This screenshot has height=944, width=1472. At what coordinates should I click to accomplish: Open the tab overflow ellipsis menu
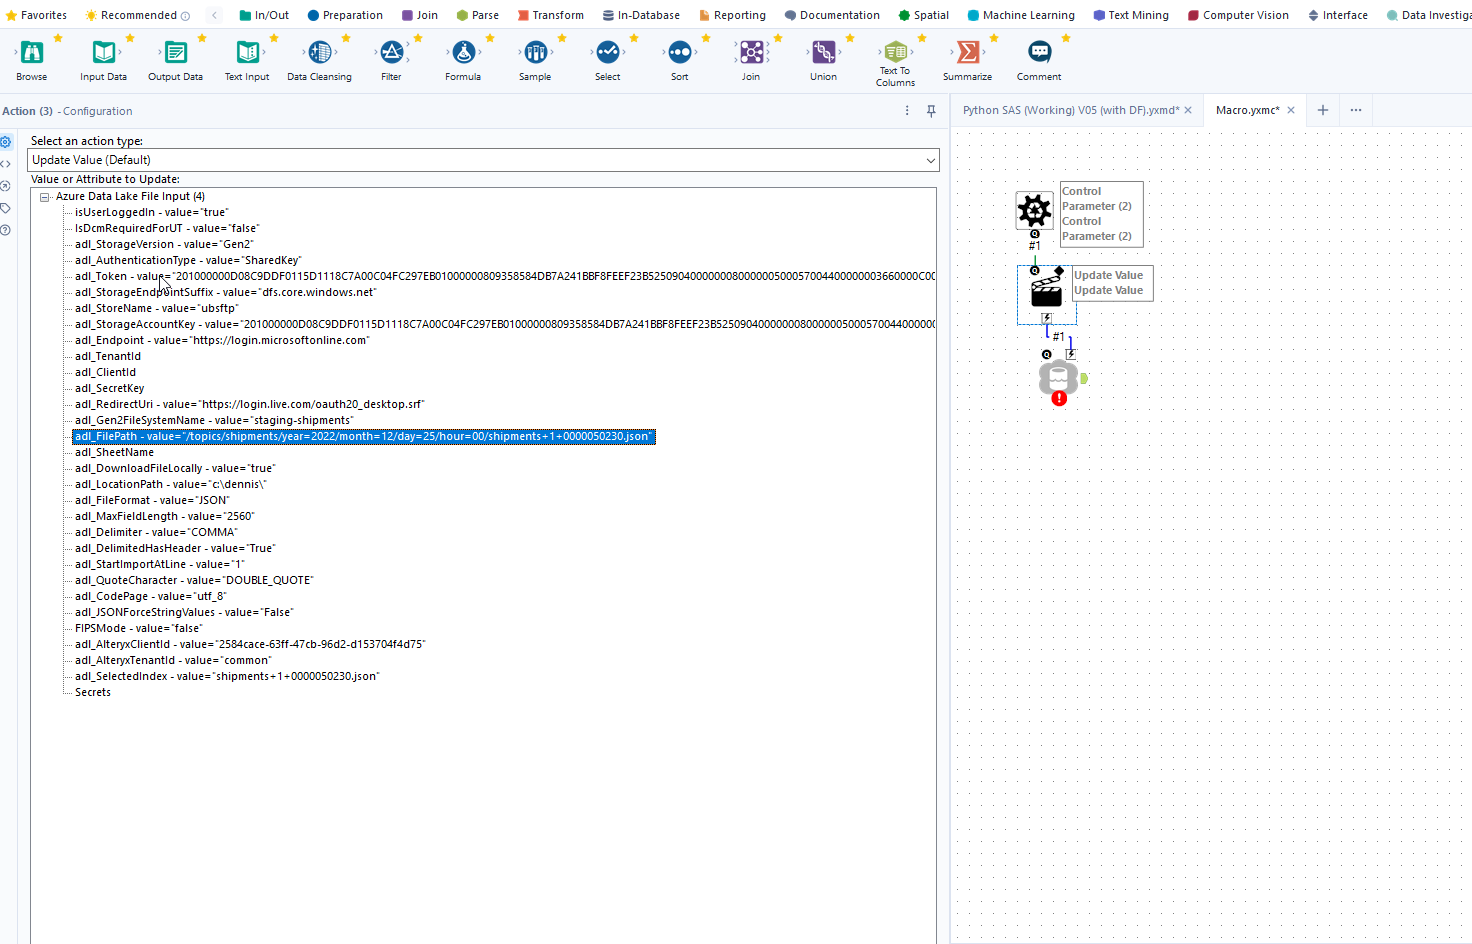pyautogui.click(x=1356, y=110)
